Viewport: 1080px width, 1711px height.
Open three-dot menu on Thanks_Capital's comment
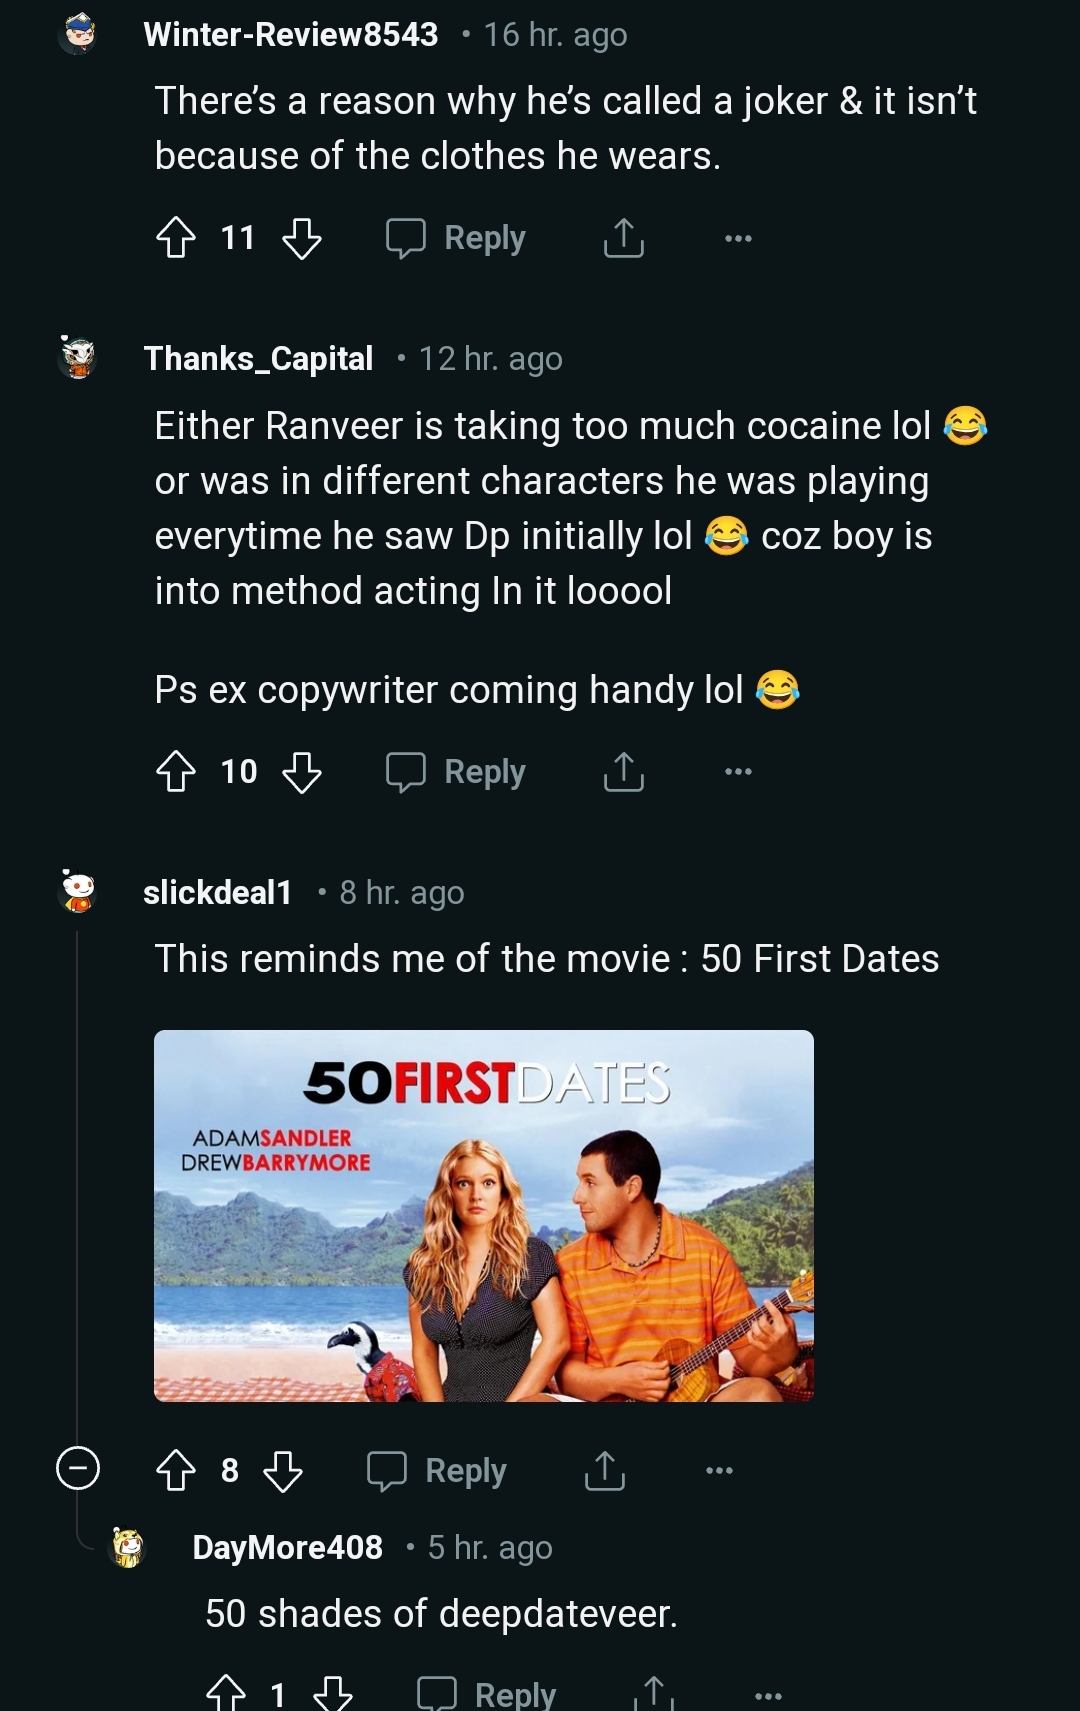[x=738, y=772]
